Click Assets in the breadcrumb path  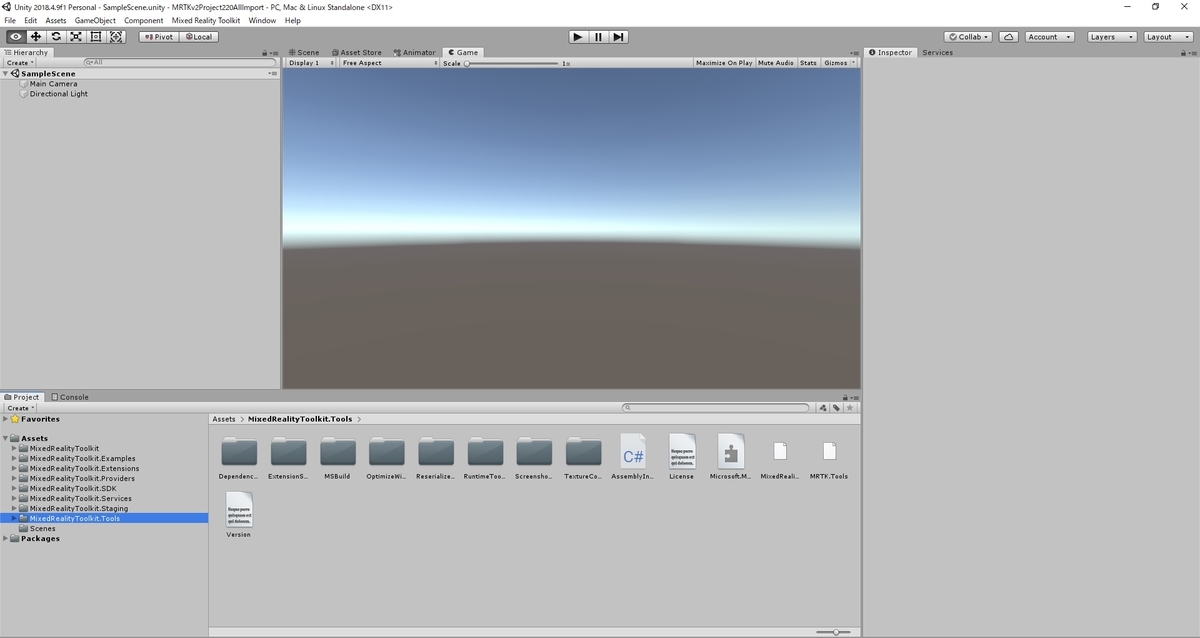(224, 419)
